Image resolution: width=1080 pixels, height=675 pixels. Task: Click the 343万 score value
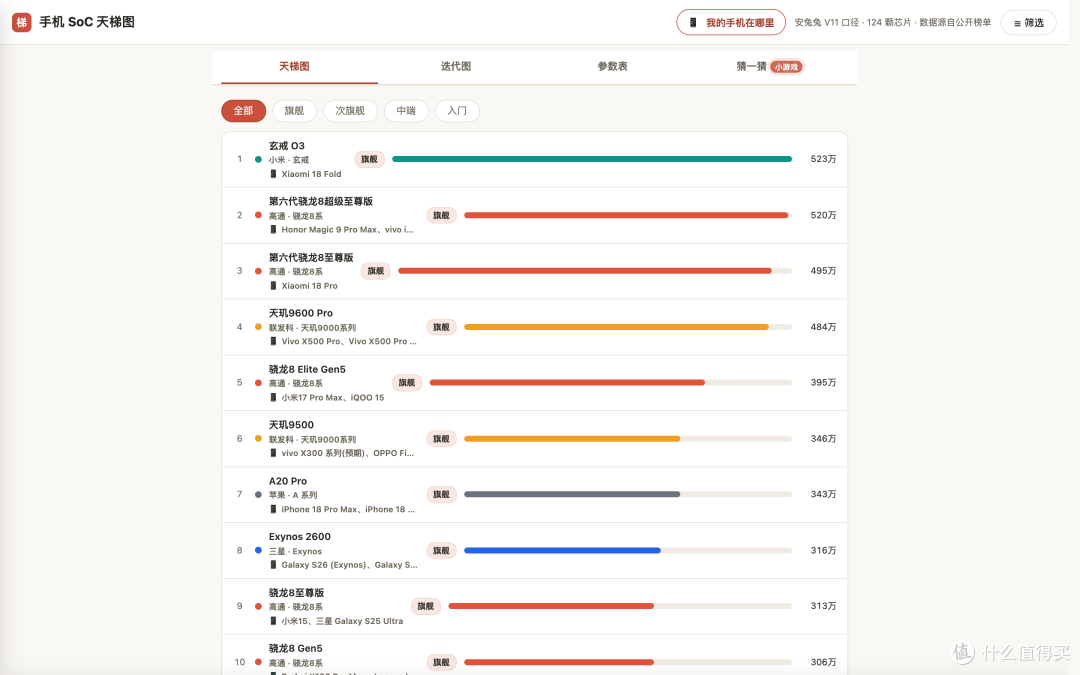[823, 495]
